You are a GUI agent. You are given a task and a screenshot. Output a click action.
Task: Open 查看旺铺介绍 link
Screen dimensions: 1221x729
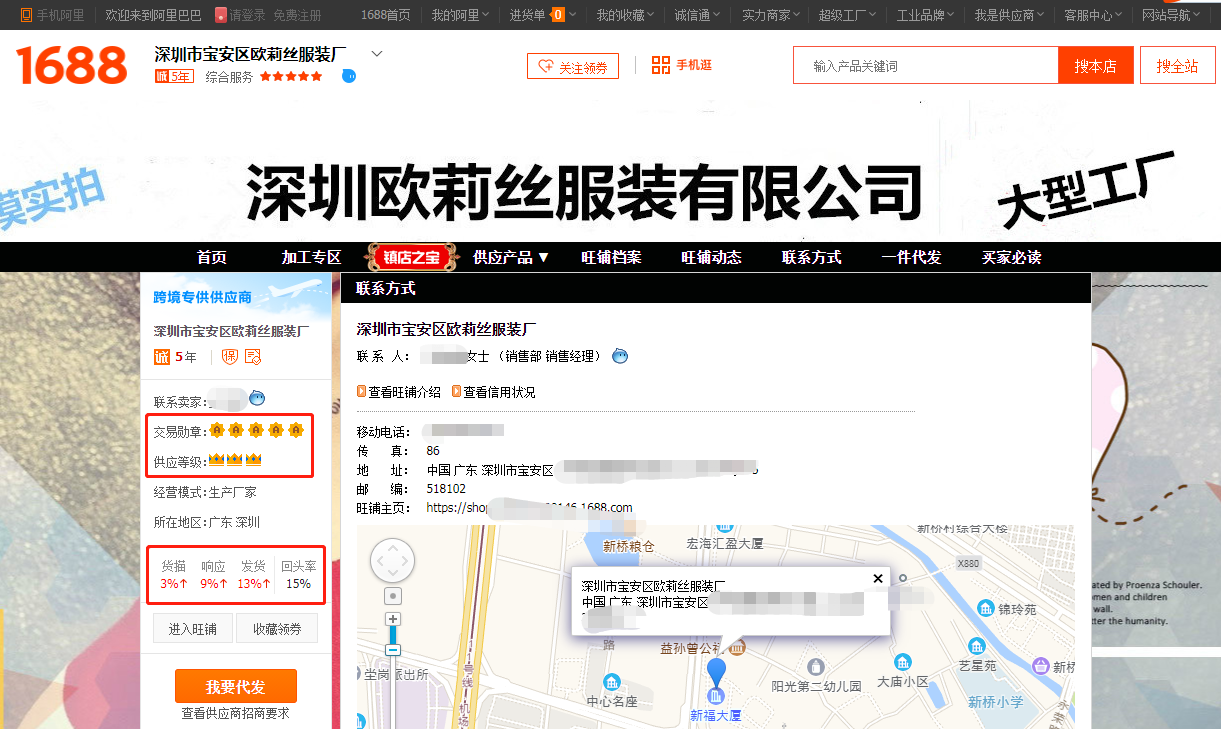tap(404, 392)
